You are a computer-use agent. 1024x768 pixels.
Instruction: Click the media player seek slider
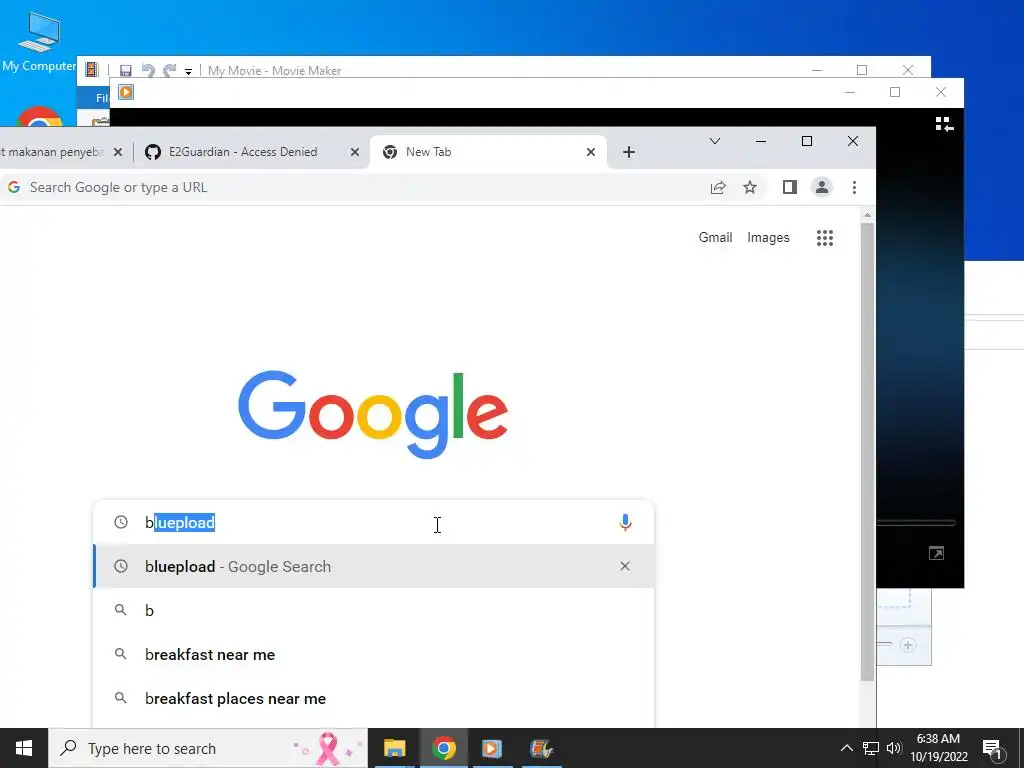[916, 522]
